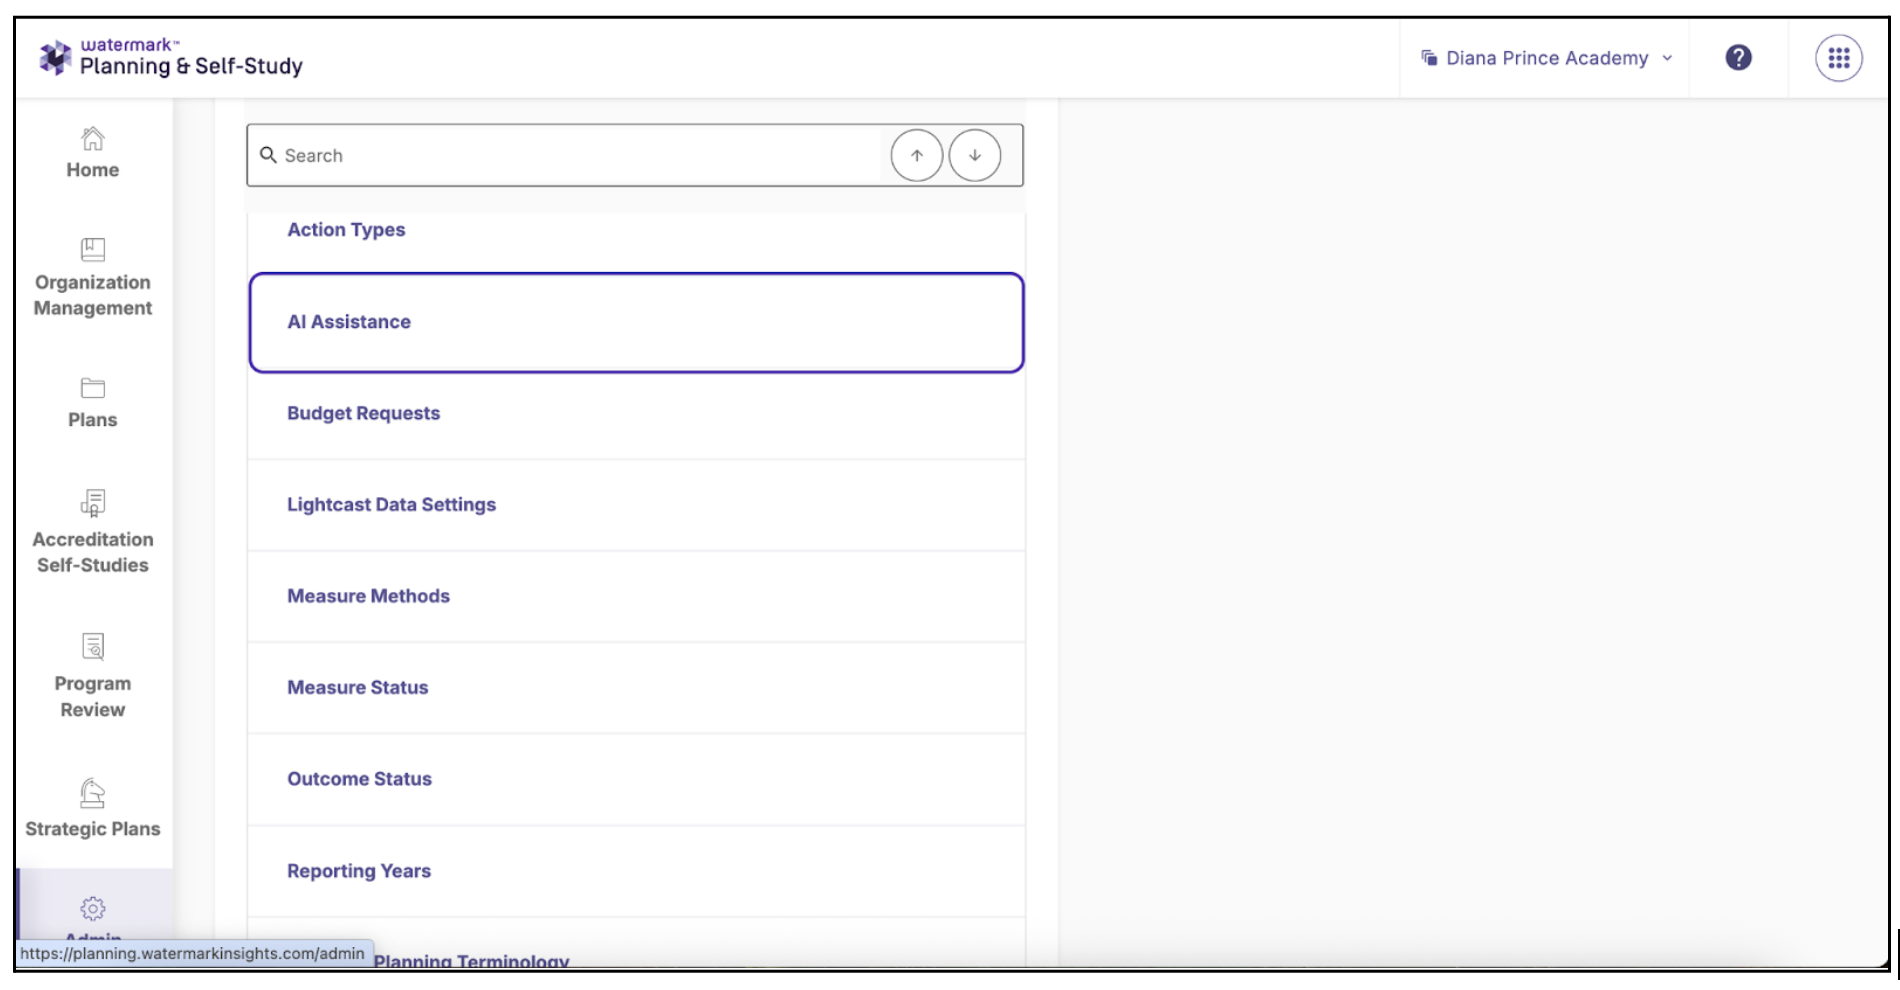Open Reporting Years settings
This screenshot has height=990, width=1900.
click(x=636, y=871)
